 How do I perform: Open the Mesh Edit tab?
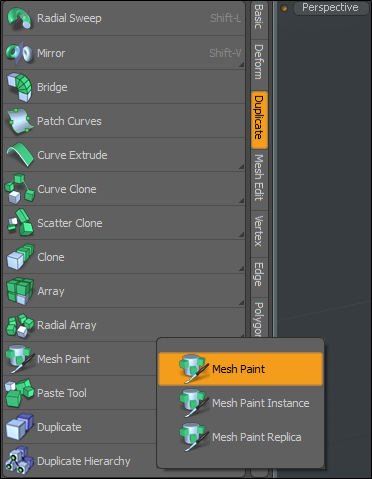tap(259, 178)
